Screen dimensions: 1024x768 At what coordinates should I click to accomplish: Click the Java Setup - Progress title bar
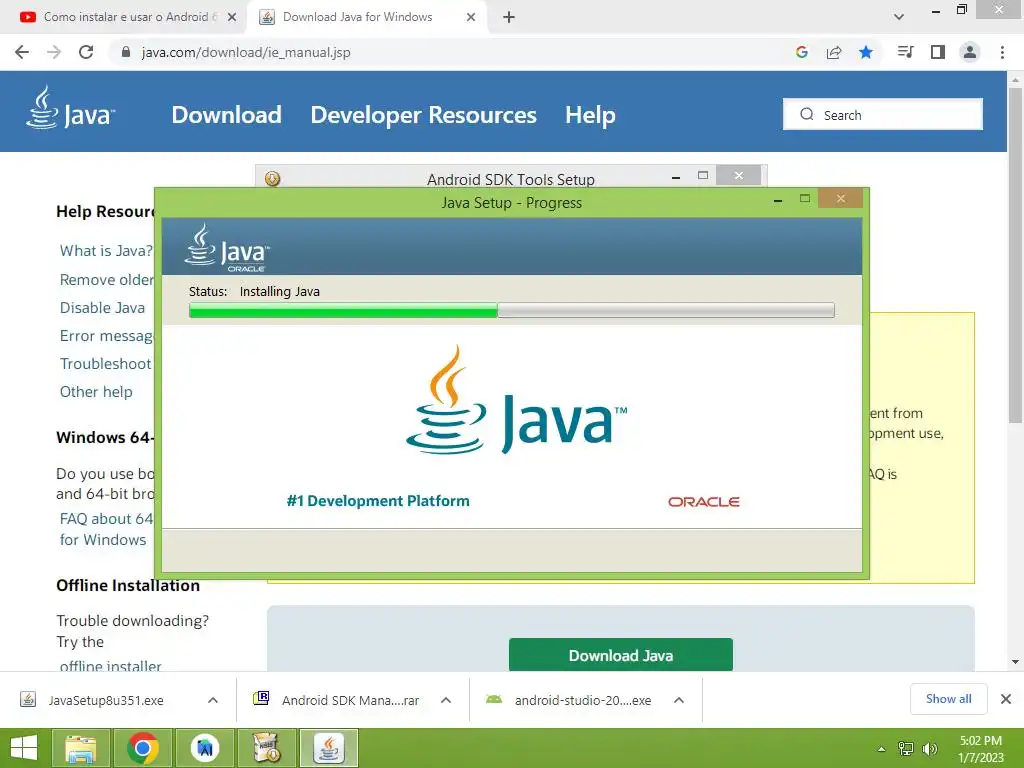tap(511, 202)
